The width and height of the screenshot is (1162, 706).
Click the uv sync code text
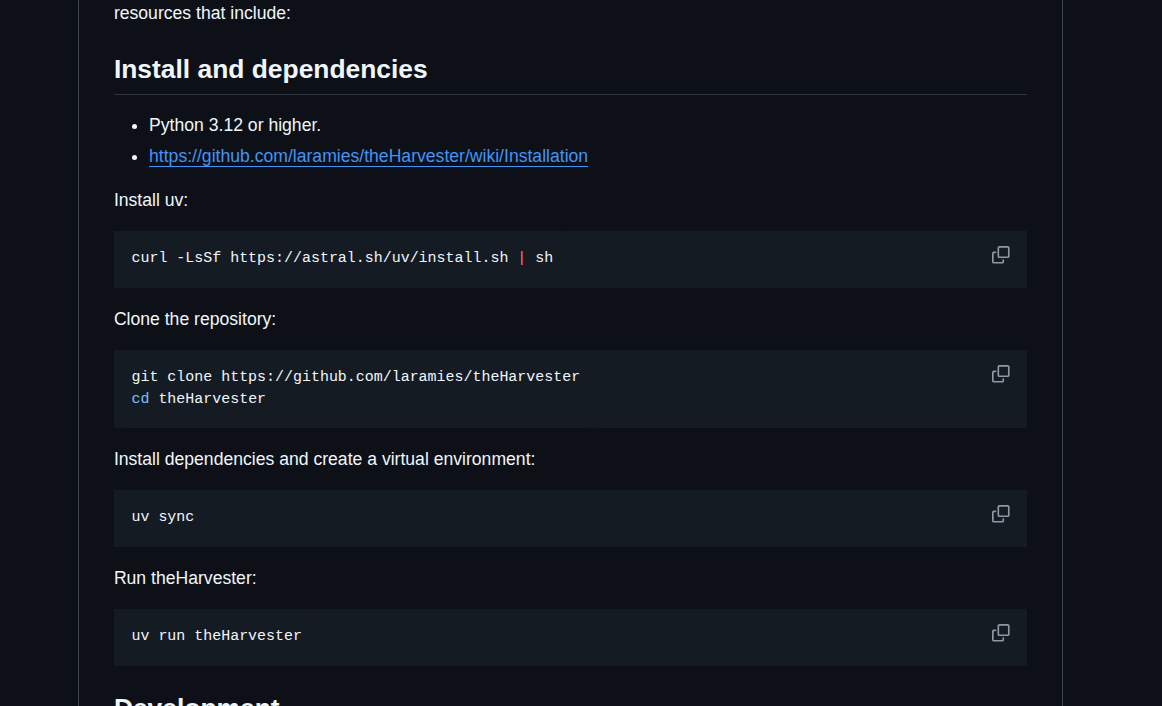click(x=163, y=517)
